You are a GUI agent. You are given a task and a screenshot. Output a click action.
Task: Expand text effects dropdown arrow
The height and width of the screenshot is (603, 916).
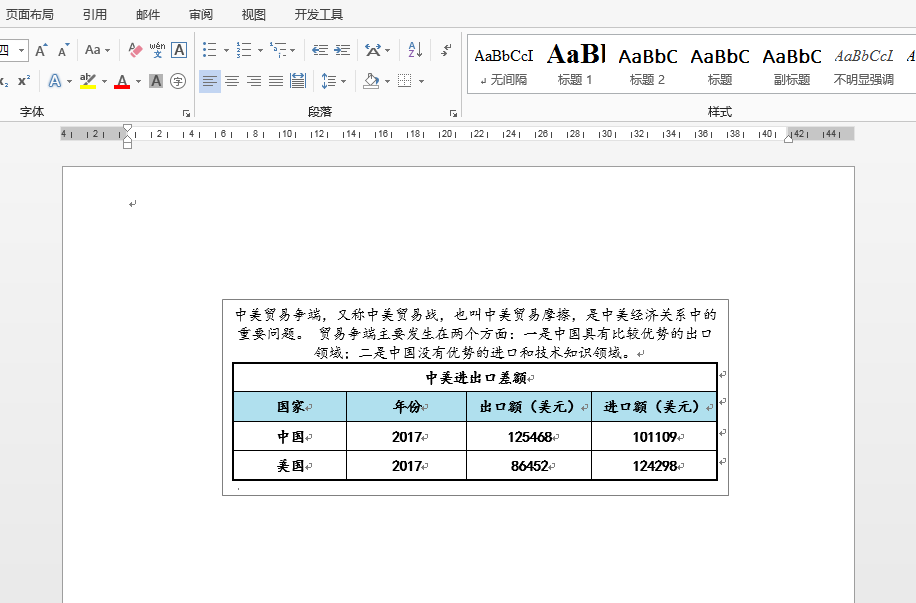tap(69, 81)
